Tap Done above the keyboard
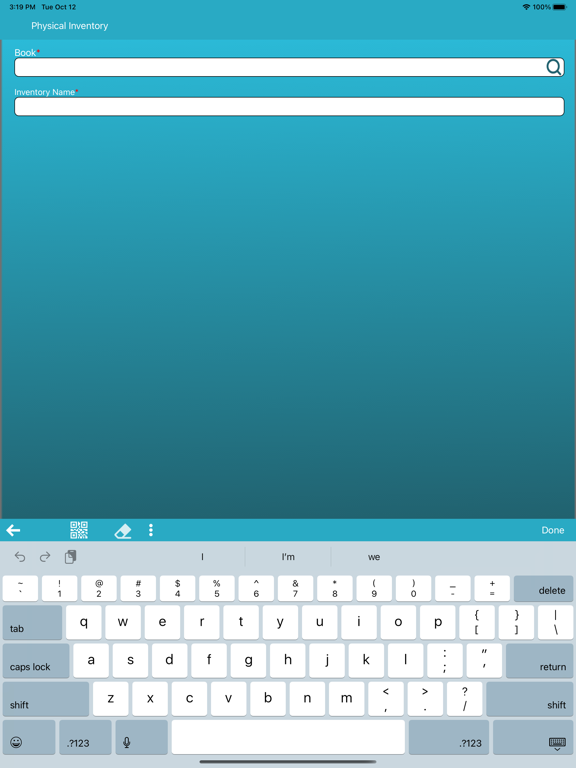This screenshot has width=576, height=768. (552, 530)
